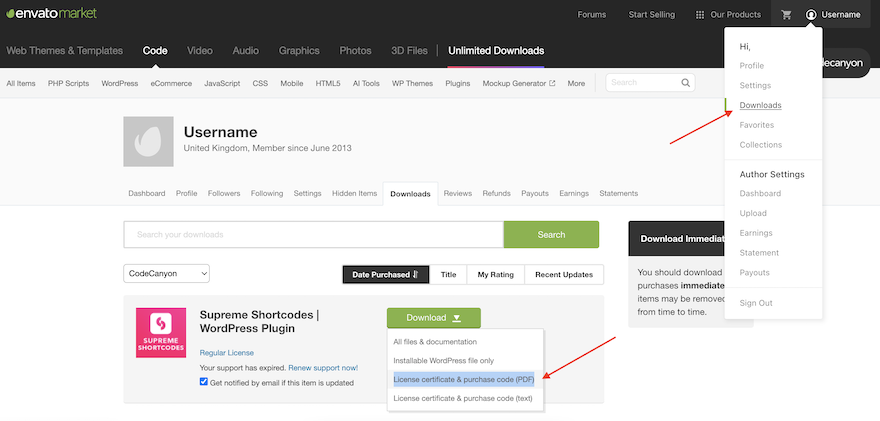Open the shopping cart icon

(x=786, y=15)
